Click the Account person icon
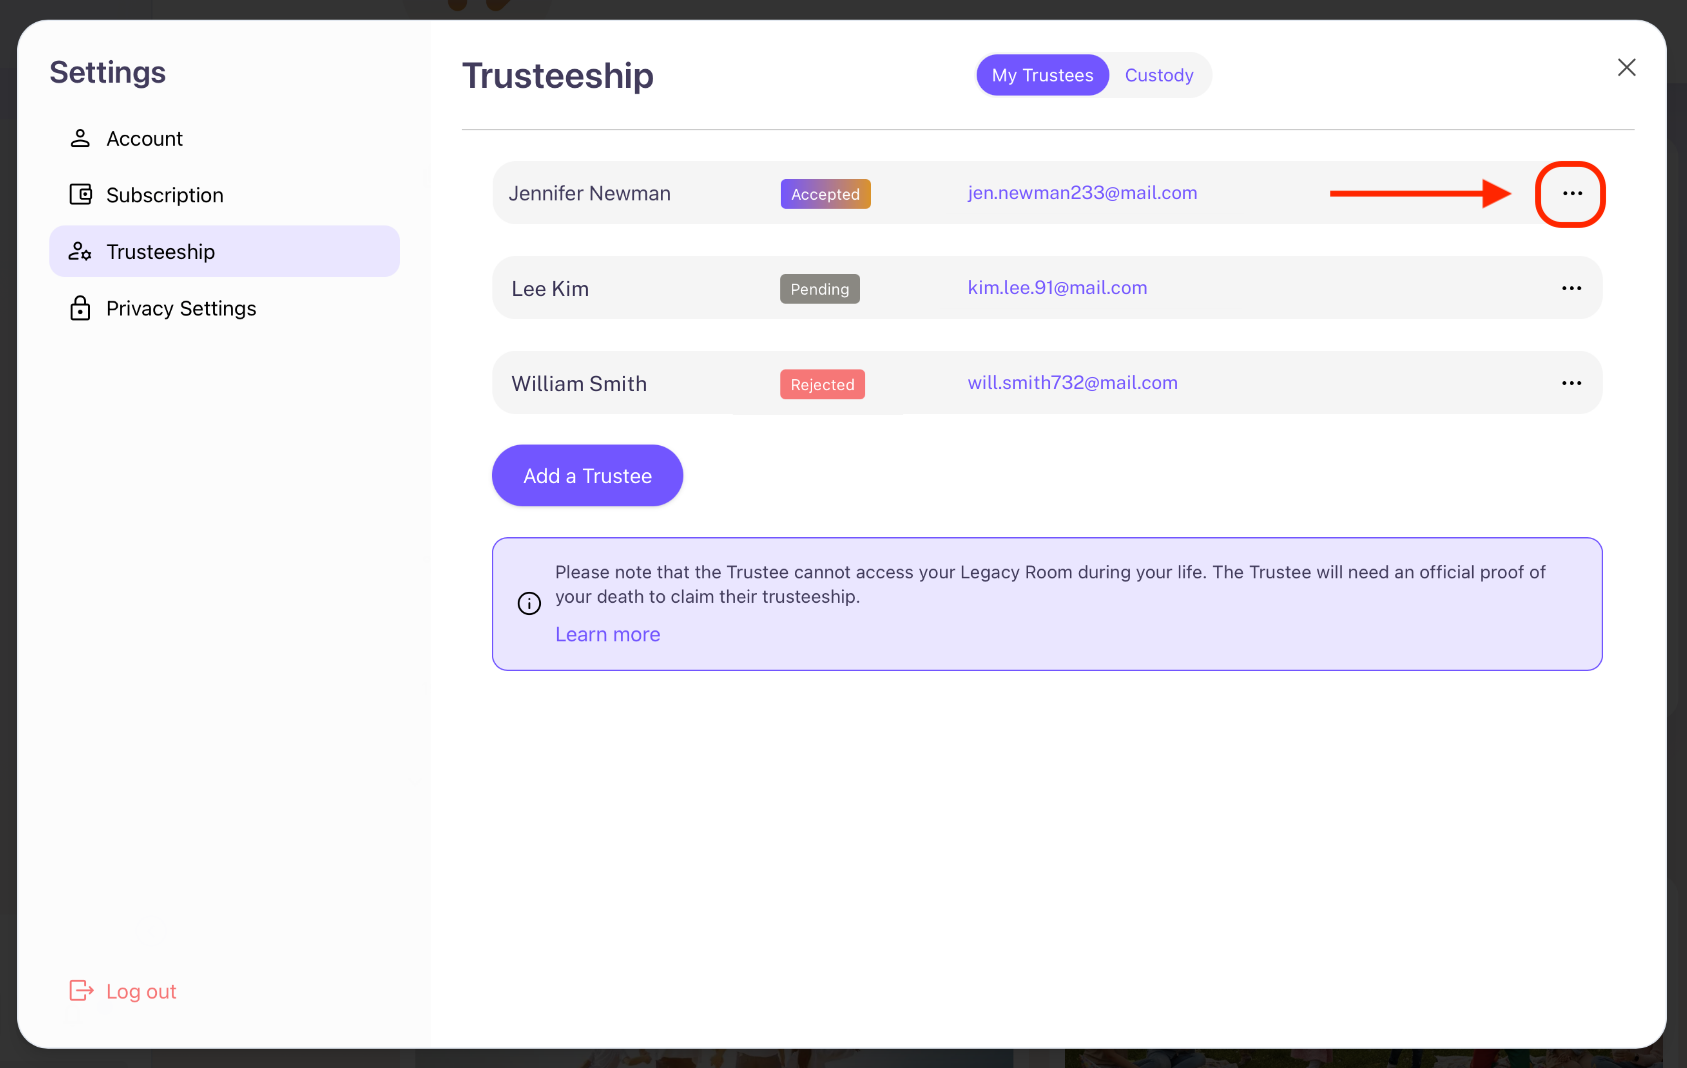 coord(80,138)
